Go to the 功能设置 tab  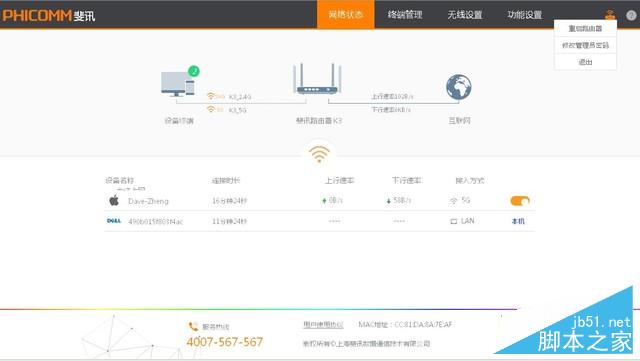525,15
